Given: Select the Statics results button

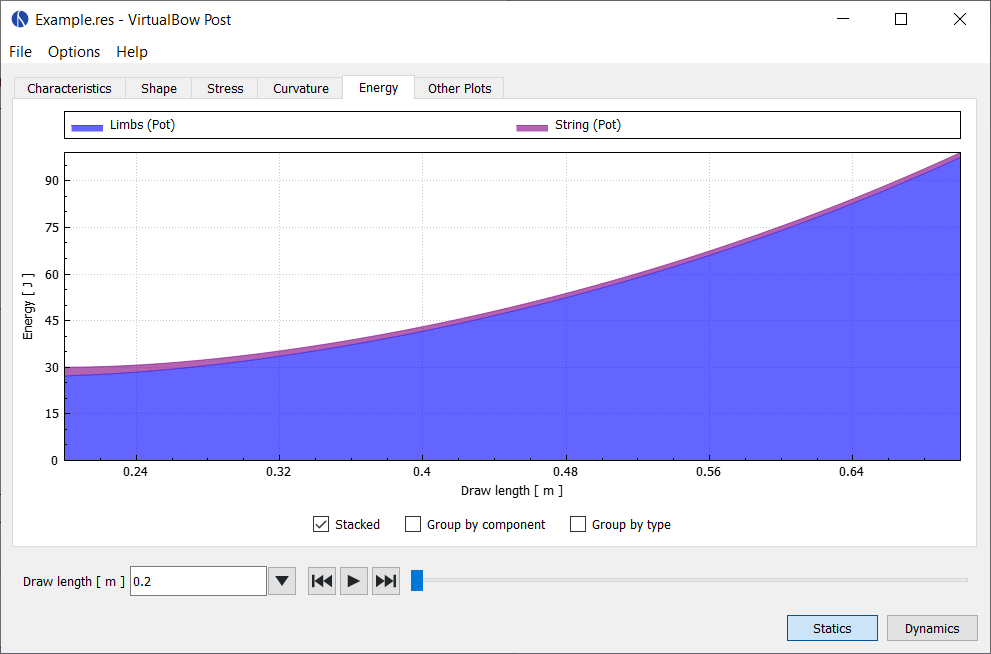Looking at the screenshot, I should tap(832, 628).
